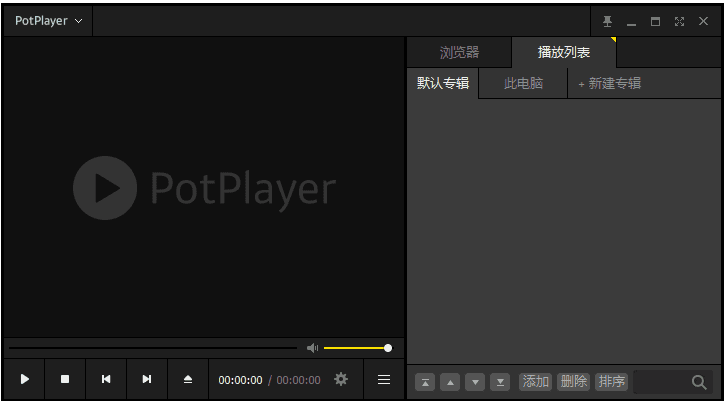Click the playback seek bar
724x401 pixels.
point(153,348)
